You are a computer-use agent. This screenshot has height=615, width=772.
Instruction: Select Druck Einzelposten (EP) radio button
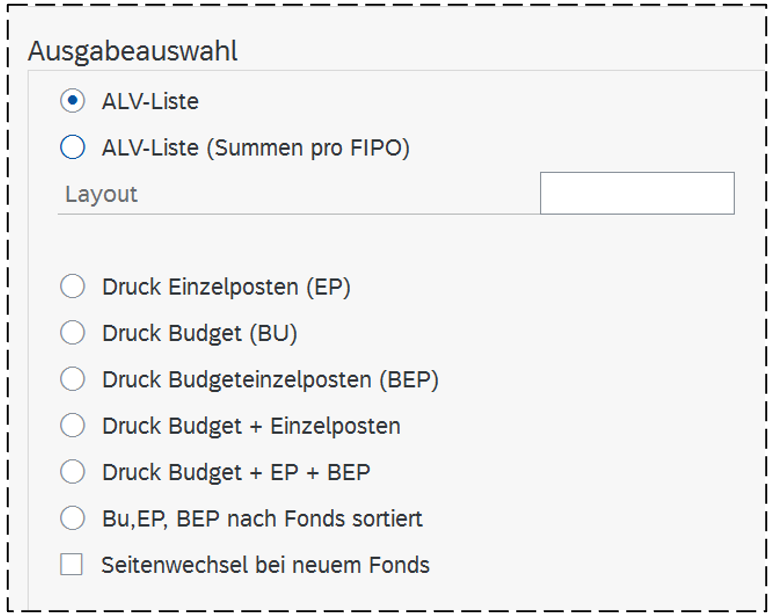coord(72,287)
